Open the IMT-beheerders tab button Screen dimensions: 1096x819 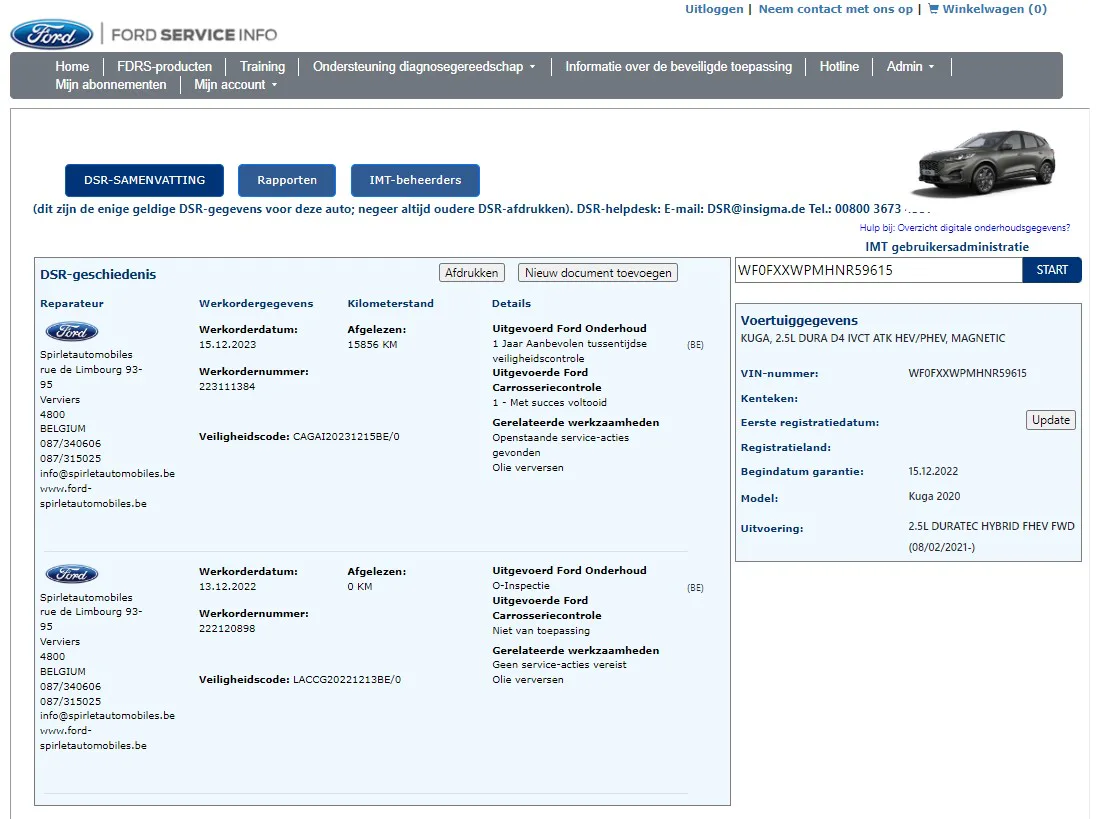pos(415,180)
